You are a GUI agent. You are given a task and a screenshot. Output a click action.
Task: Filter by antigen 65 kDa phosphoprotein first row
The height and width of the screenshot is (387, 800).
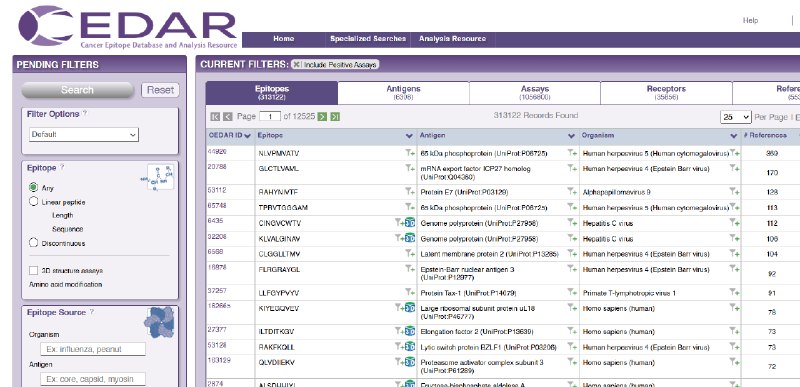(x=572, y=152)
